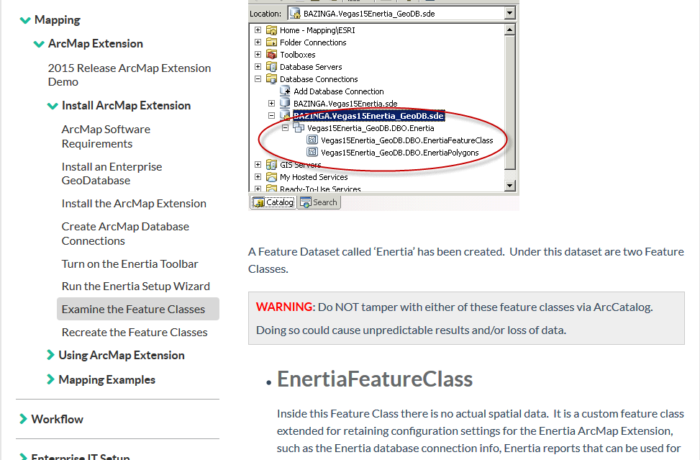This screenshot has width=700, height=460.
Task: Select Vegas15Enertia_GeoDB.DBO.EnertiaPolygons item
Action: click(400, 153)
